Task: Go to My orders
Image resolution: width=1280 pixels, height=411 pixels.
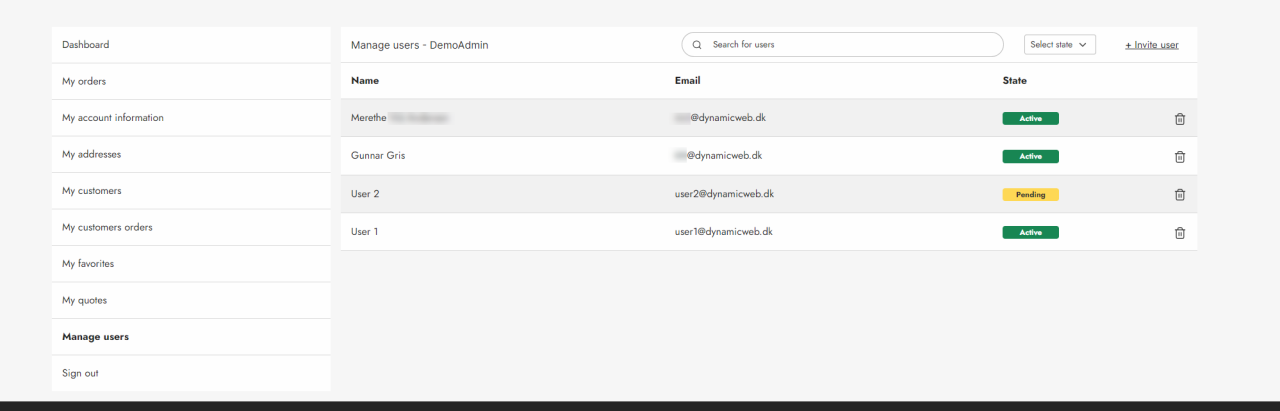Action: (84, 81)
